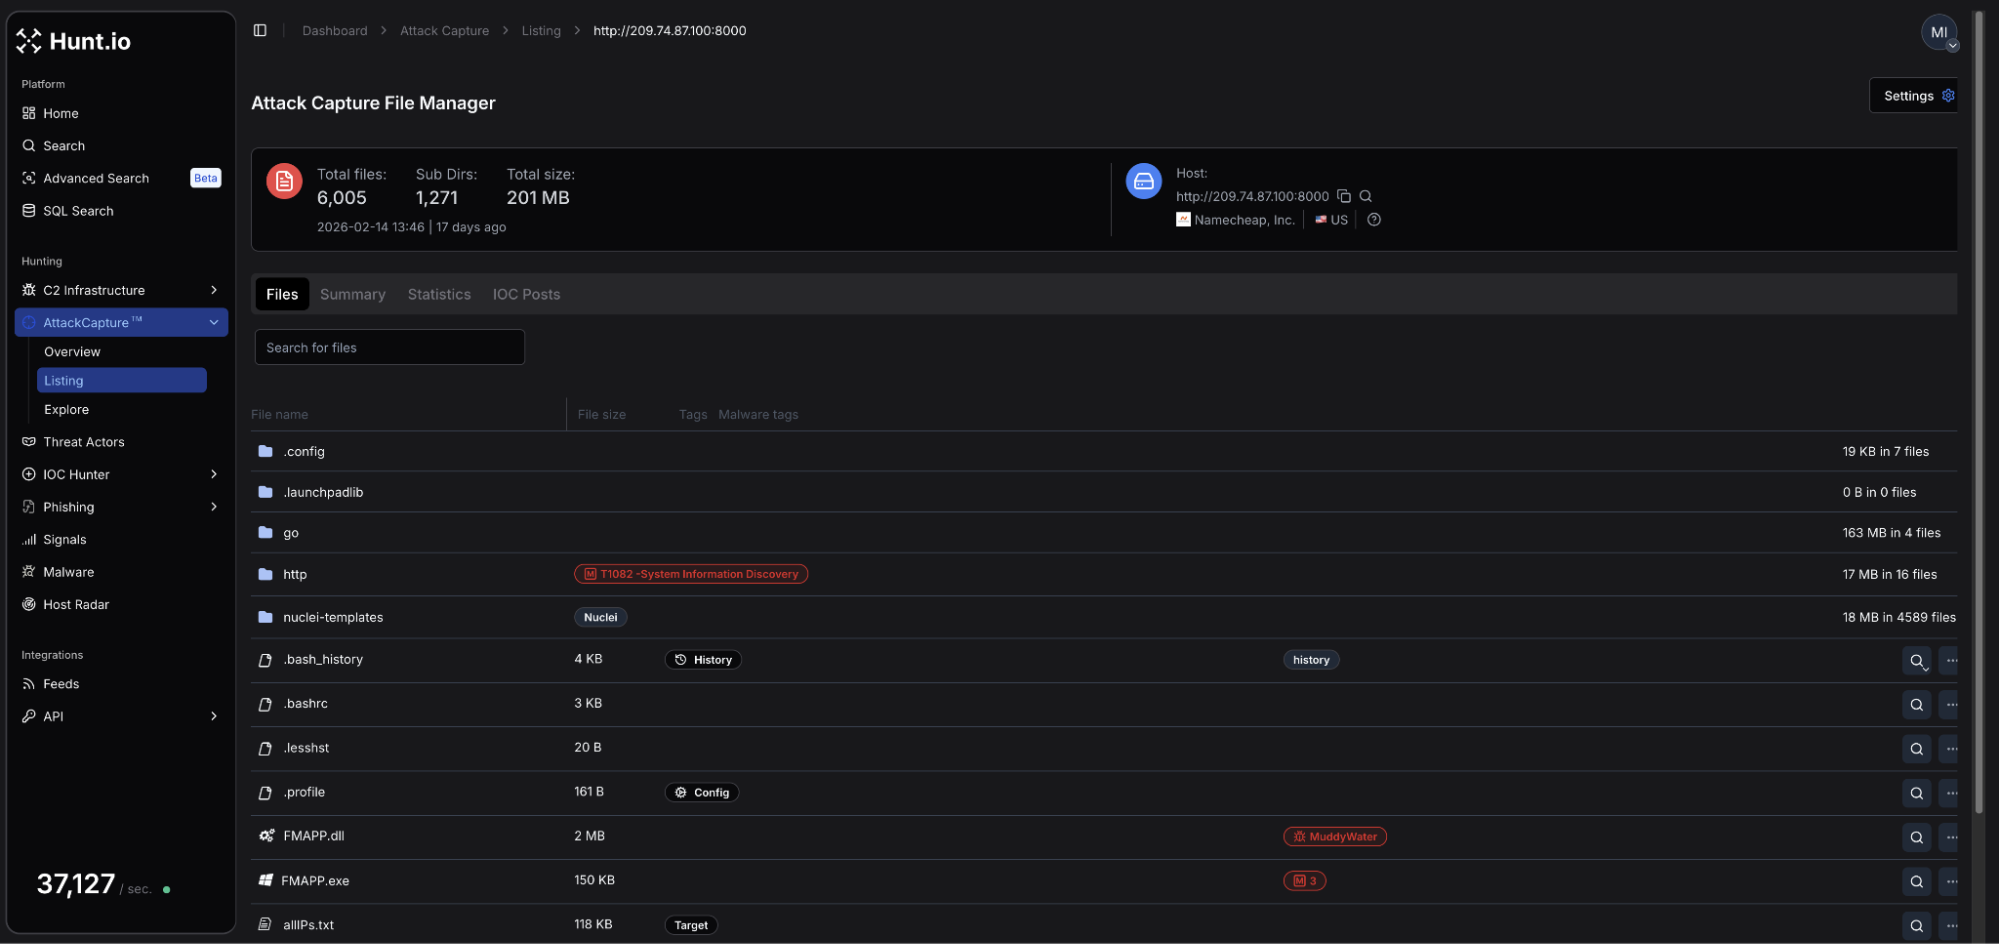Toggle the sidebar panel icon
Image resolution: width=1999 pixels, height=944 pixels.
260,30
